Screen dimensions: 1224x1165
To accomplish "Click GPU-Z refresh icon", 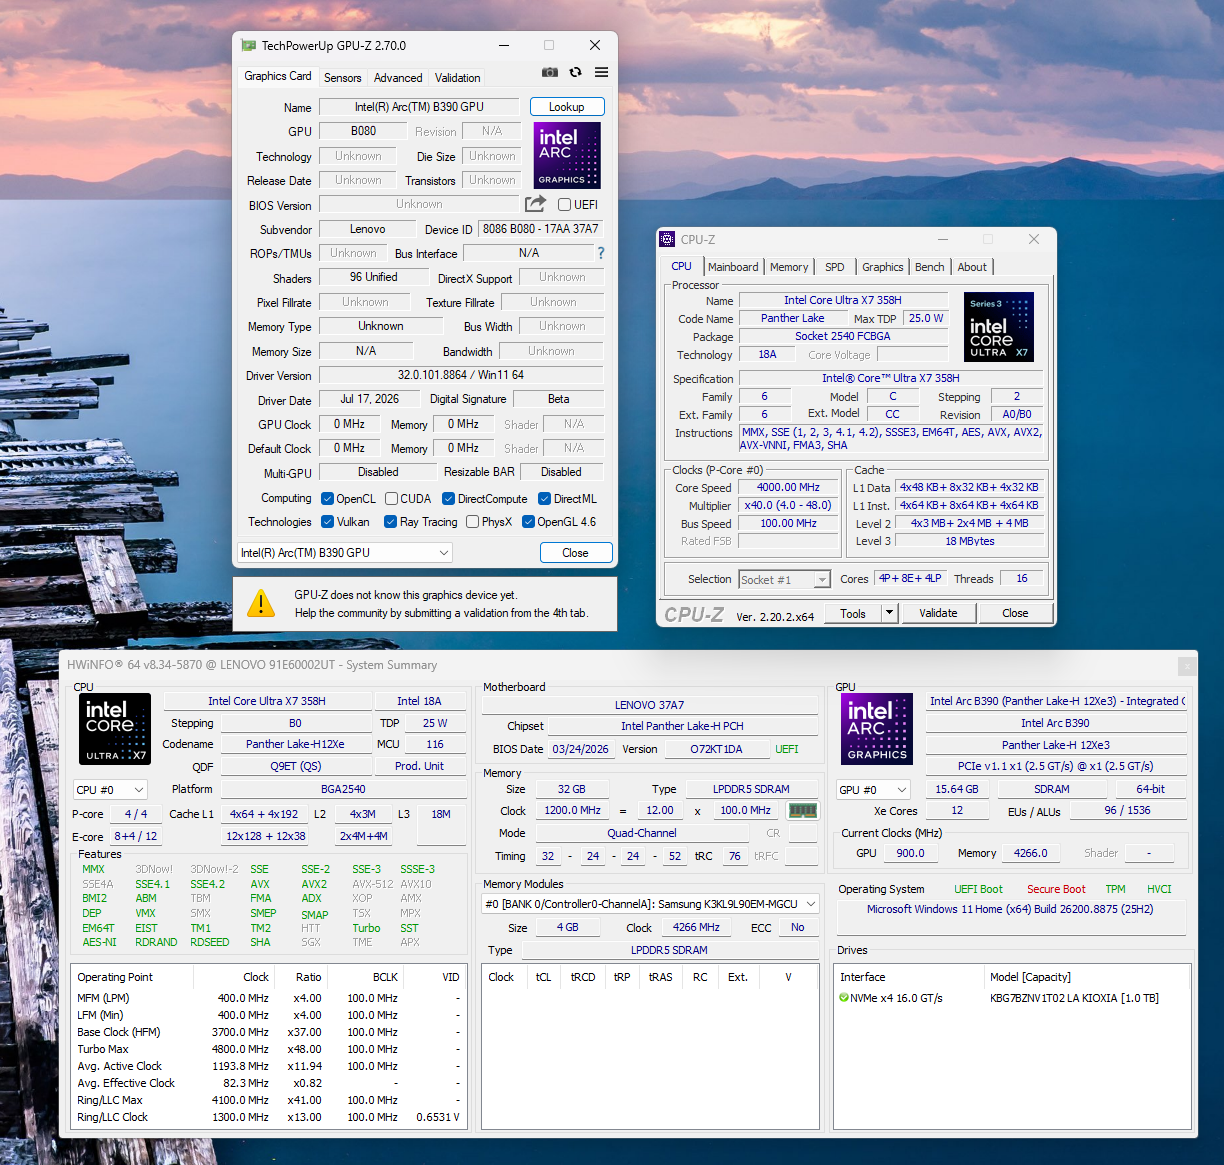I will 575,72.
